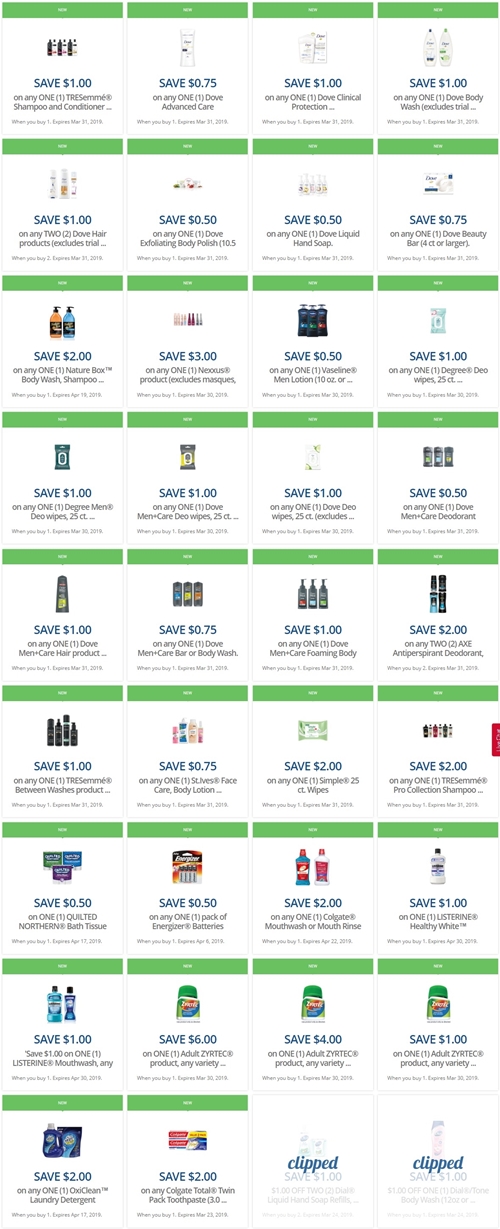The height and width of the screenshot is (1229, 500).
Task: Open the red side tab on right edge
Action: [495, 745]
